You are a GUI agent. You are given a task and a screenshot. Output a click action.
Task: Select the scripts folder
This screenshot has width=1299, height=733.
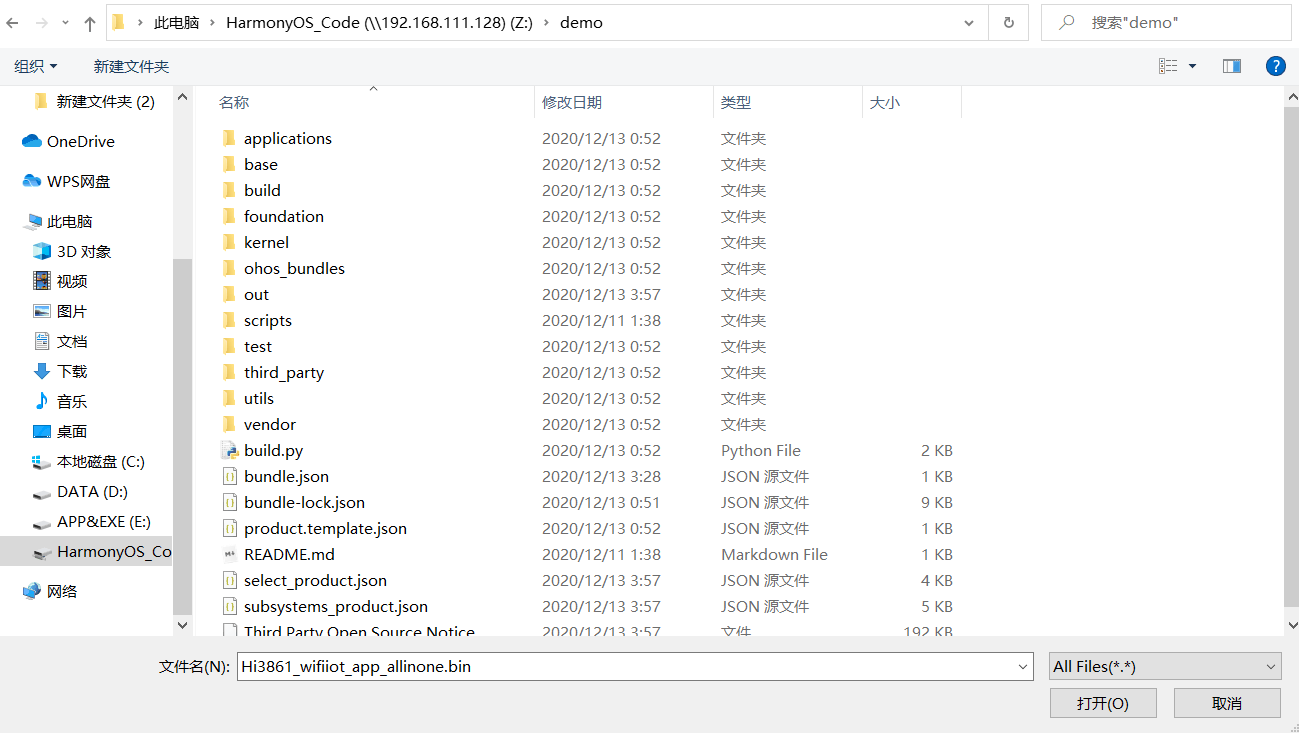point(267,321)
